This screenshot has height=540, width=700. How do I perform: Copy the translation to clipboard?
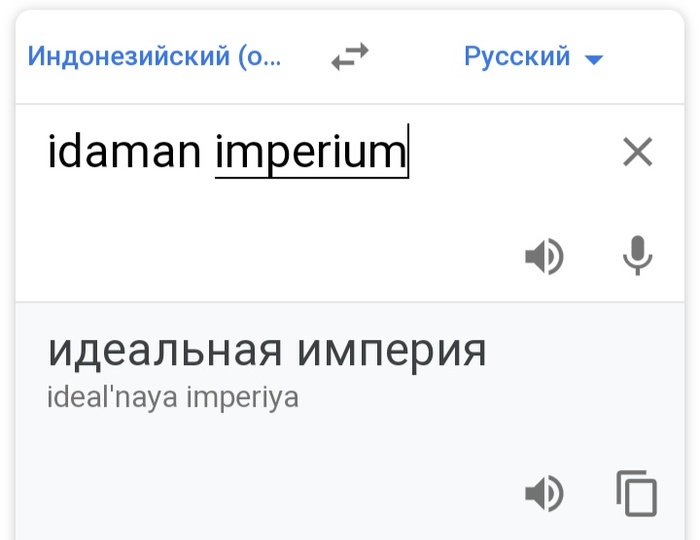click(x=637, y=494)
